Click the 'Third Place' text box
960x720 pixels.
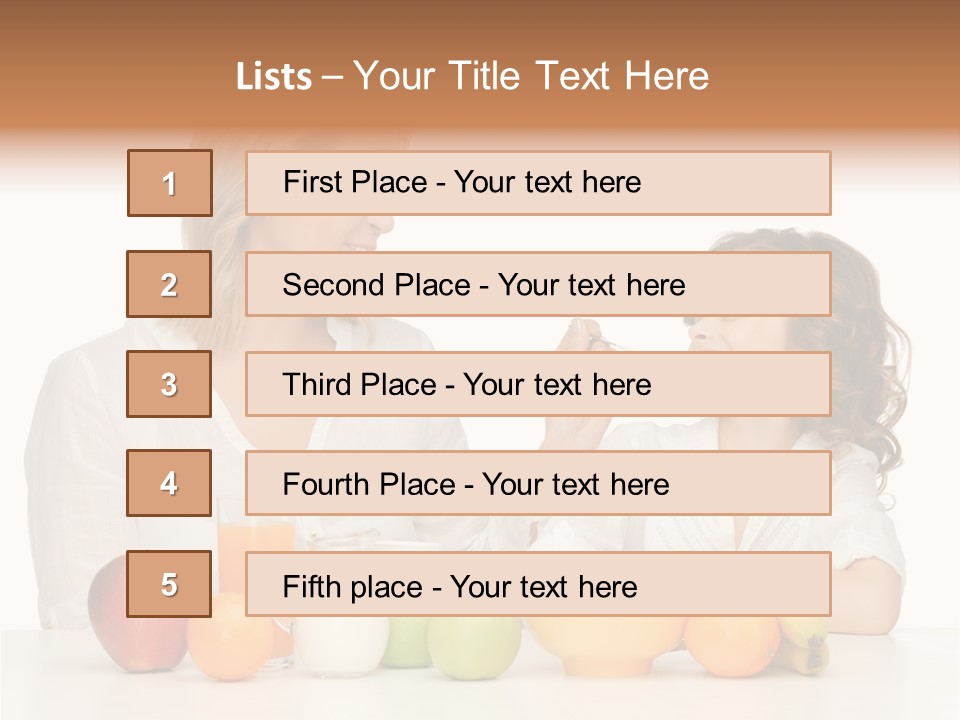[538, 384]
